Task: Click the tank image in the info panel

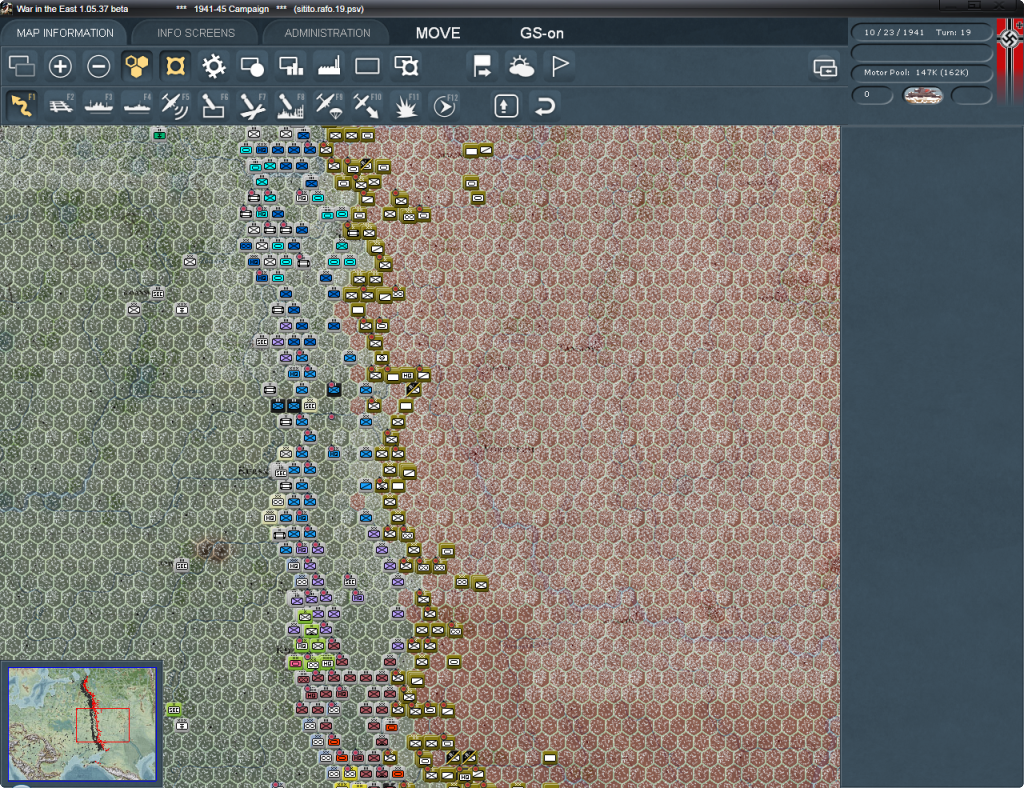Action: point(922,95)
